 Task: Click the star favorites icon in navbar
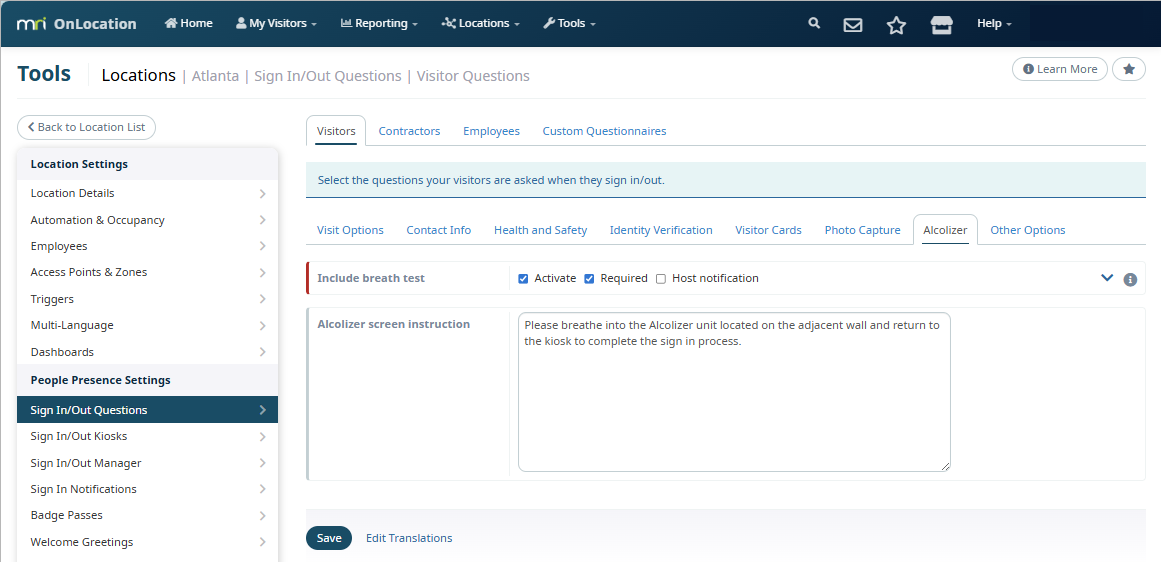coord(896,24)
